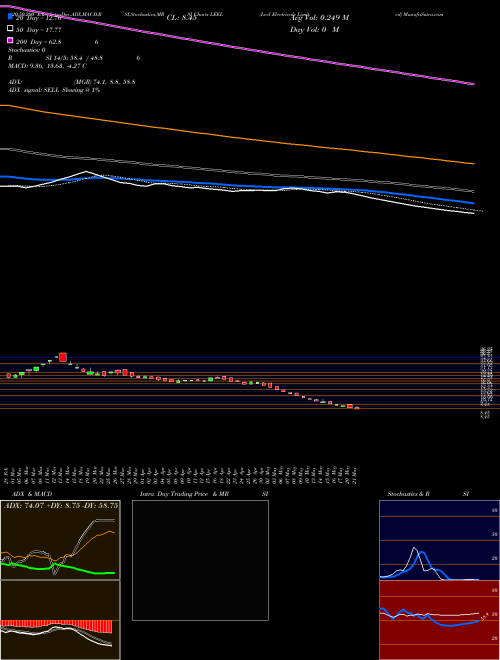Open the empty Intra Day Trading Price panel
Image resolution: width=500 pixels, height=660 pixels.
[x=200, y=560]
